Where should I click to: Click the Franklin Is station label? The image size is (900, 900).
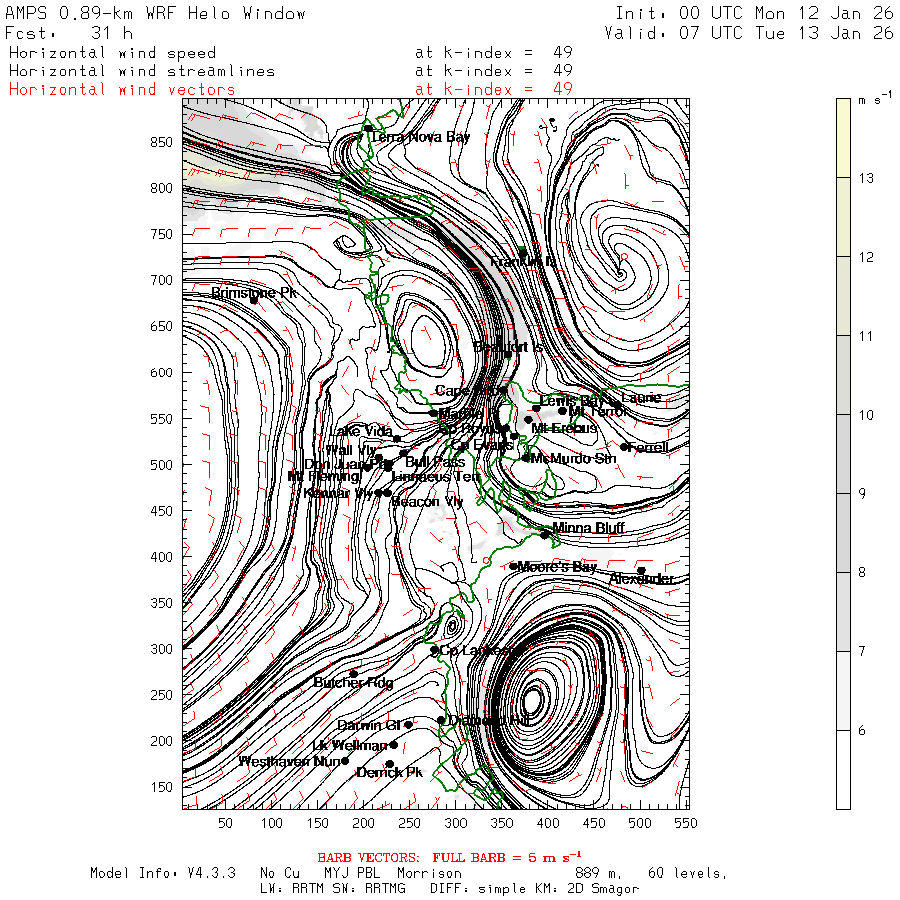[523, 262]
